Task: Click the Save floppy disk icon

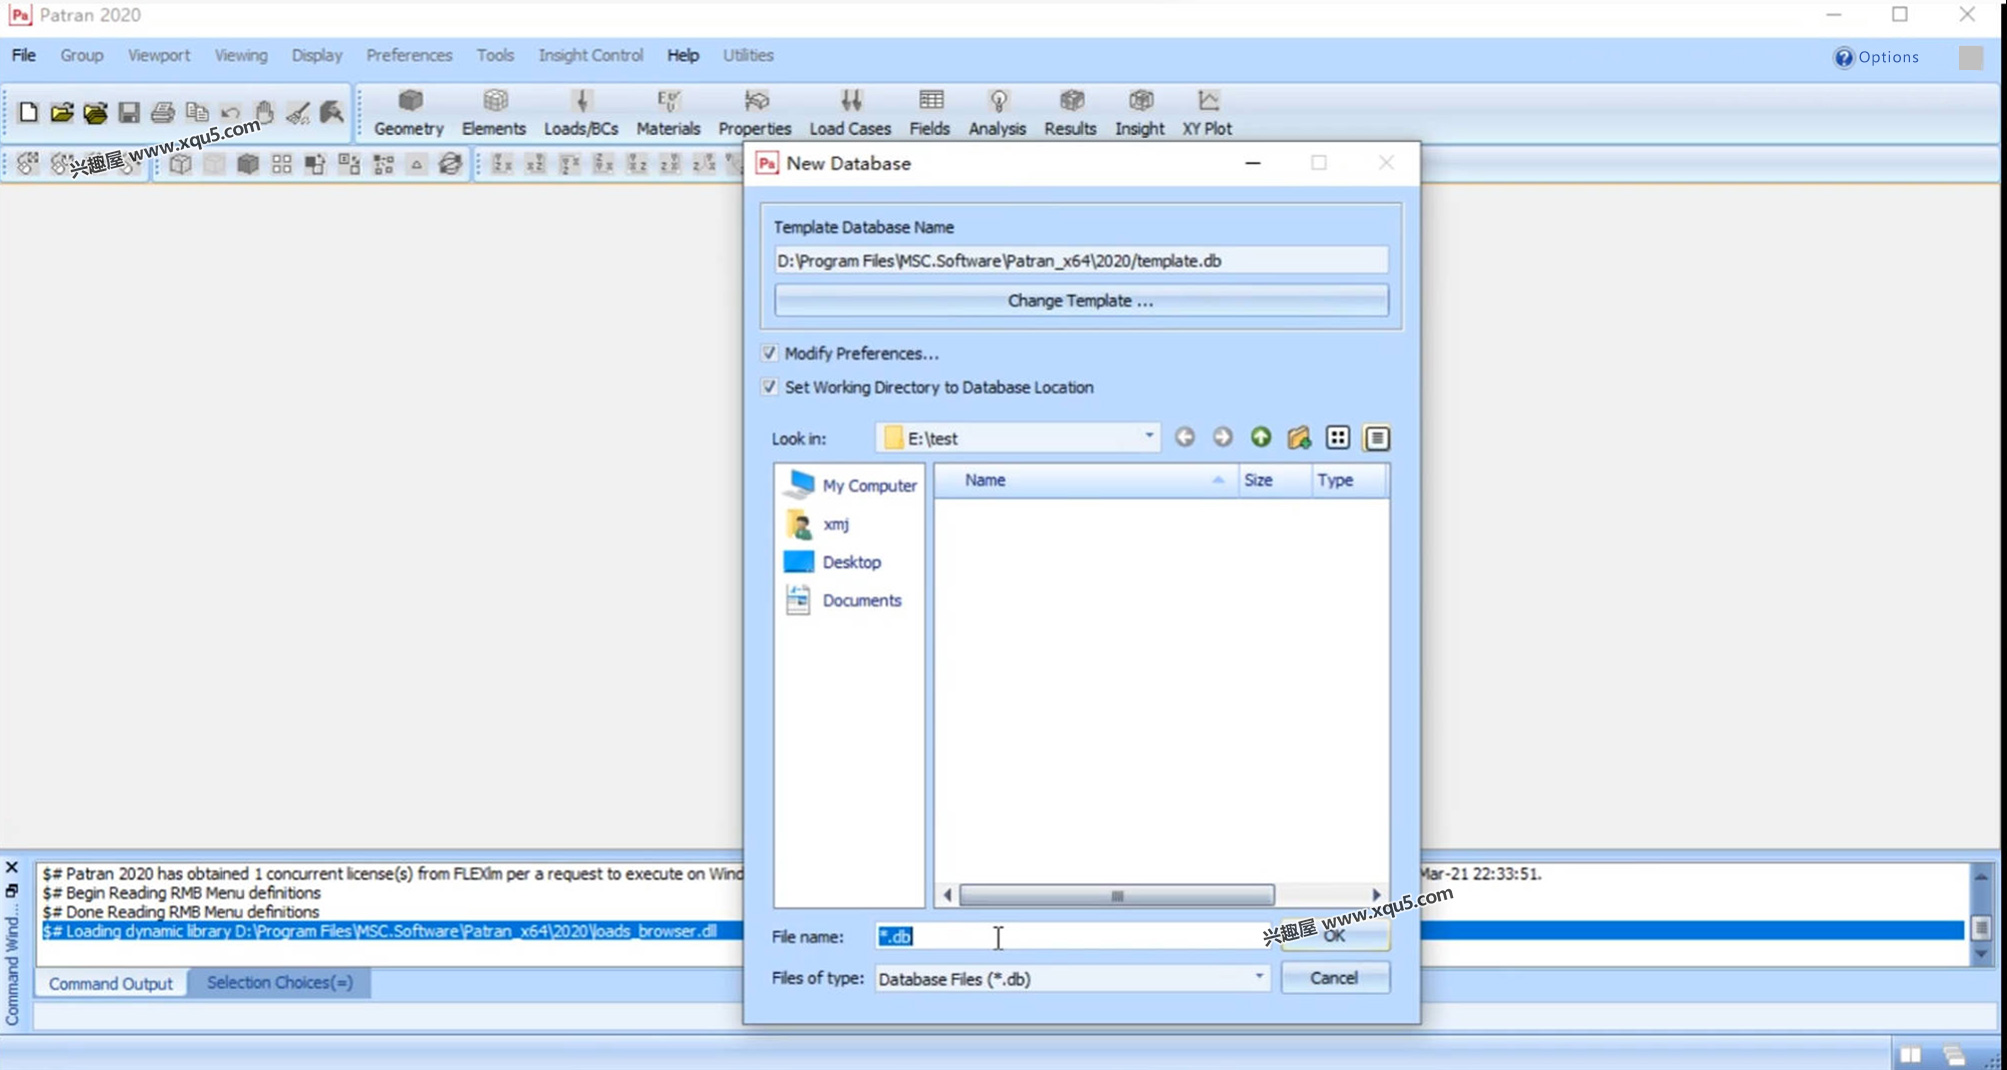Action: (129, 112)
